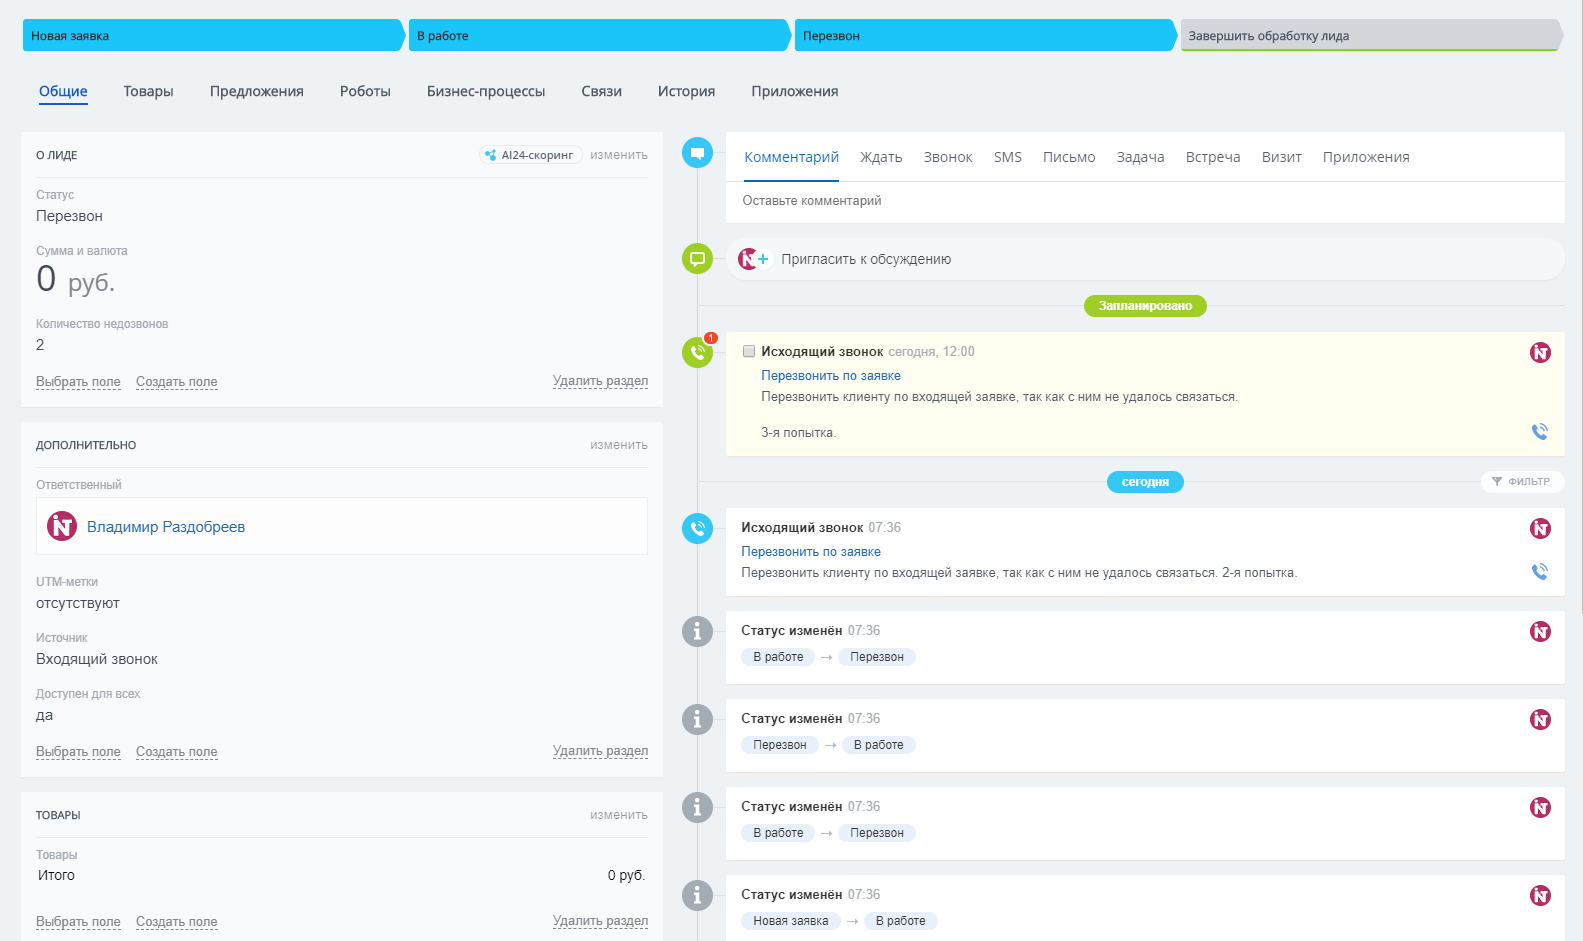Click the AI24-скоринг badge
Image resolution: width=1583 pixels, height=941 pixels.
[530, 155]
